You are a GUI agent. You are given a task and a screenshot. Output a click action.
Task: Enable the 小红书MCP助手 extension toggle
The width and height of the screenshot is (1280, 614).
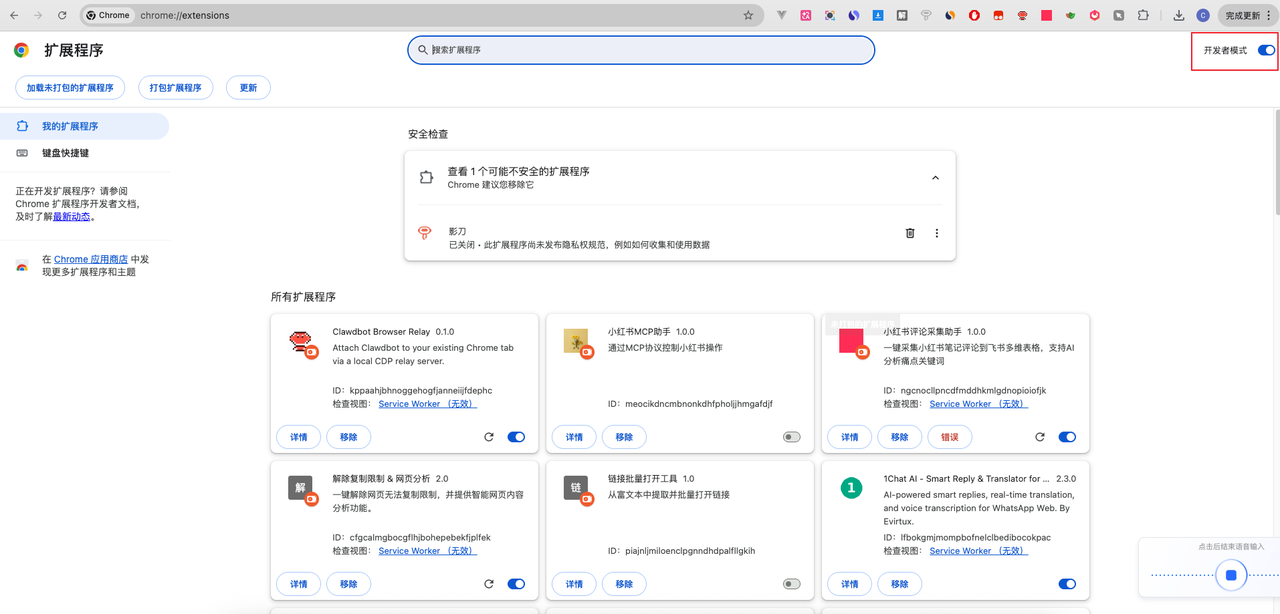[792, 437]
